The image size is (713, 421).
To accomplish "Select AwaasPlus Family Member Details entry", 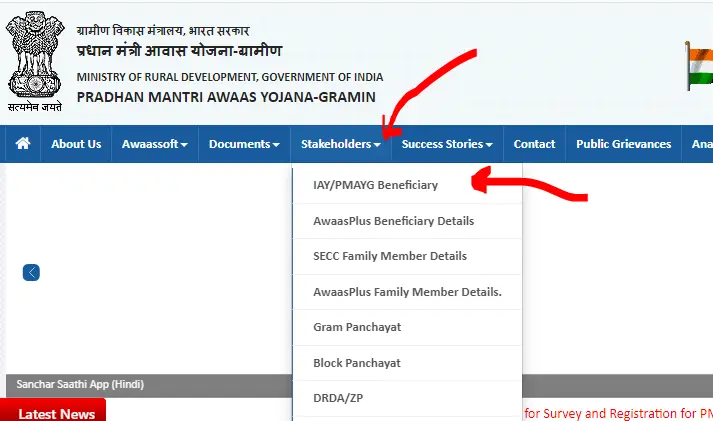I will (407, 292).
